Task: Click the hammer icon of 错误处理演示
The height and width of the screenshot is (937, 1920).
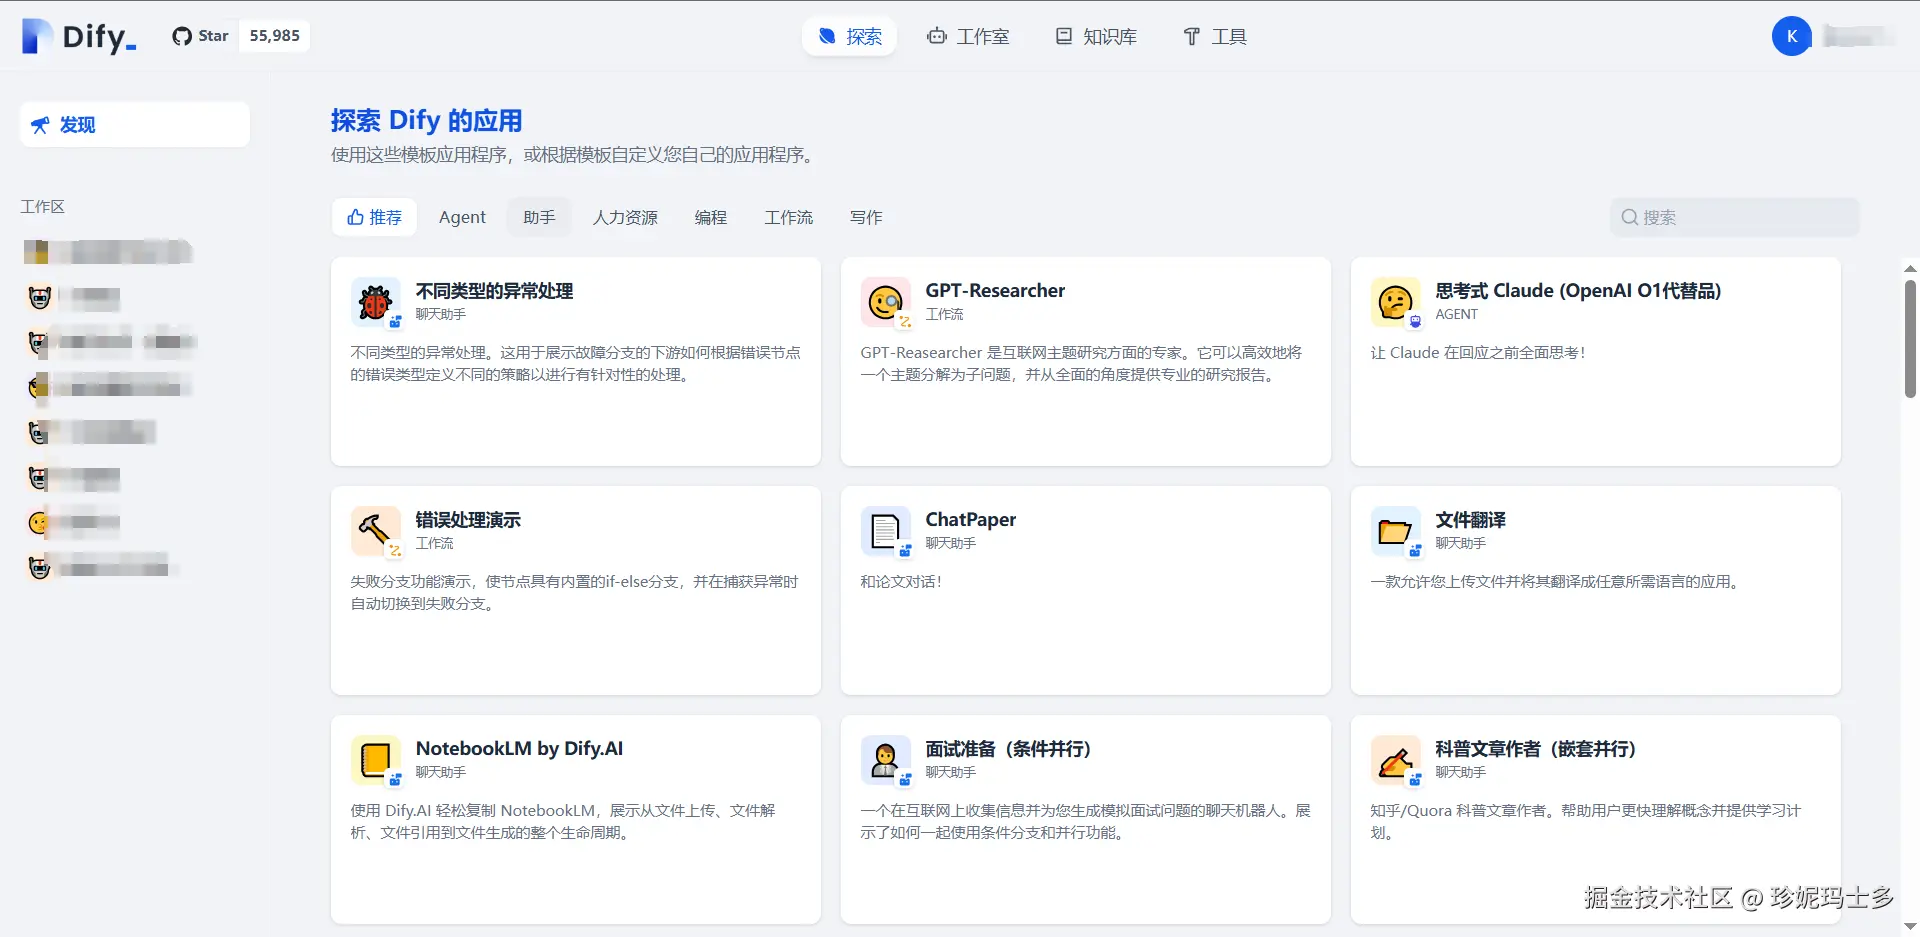Action: click(x=376, y=531)
